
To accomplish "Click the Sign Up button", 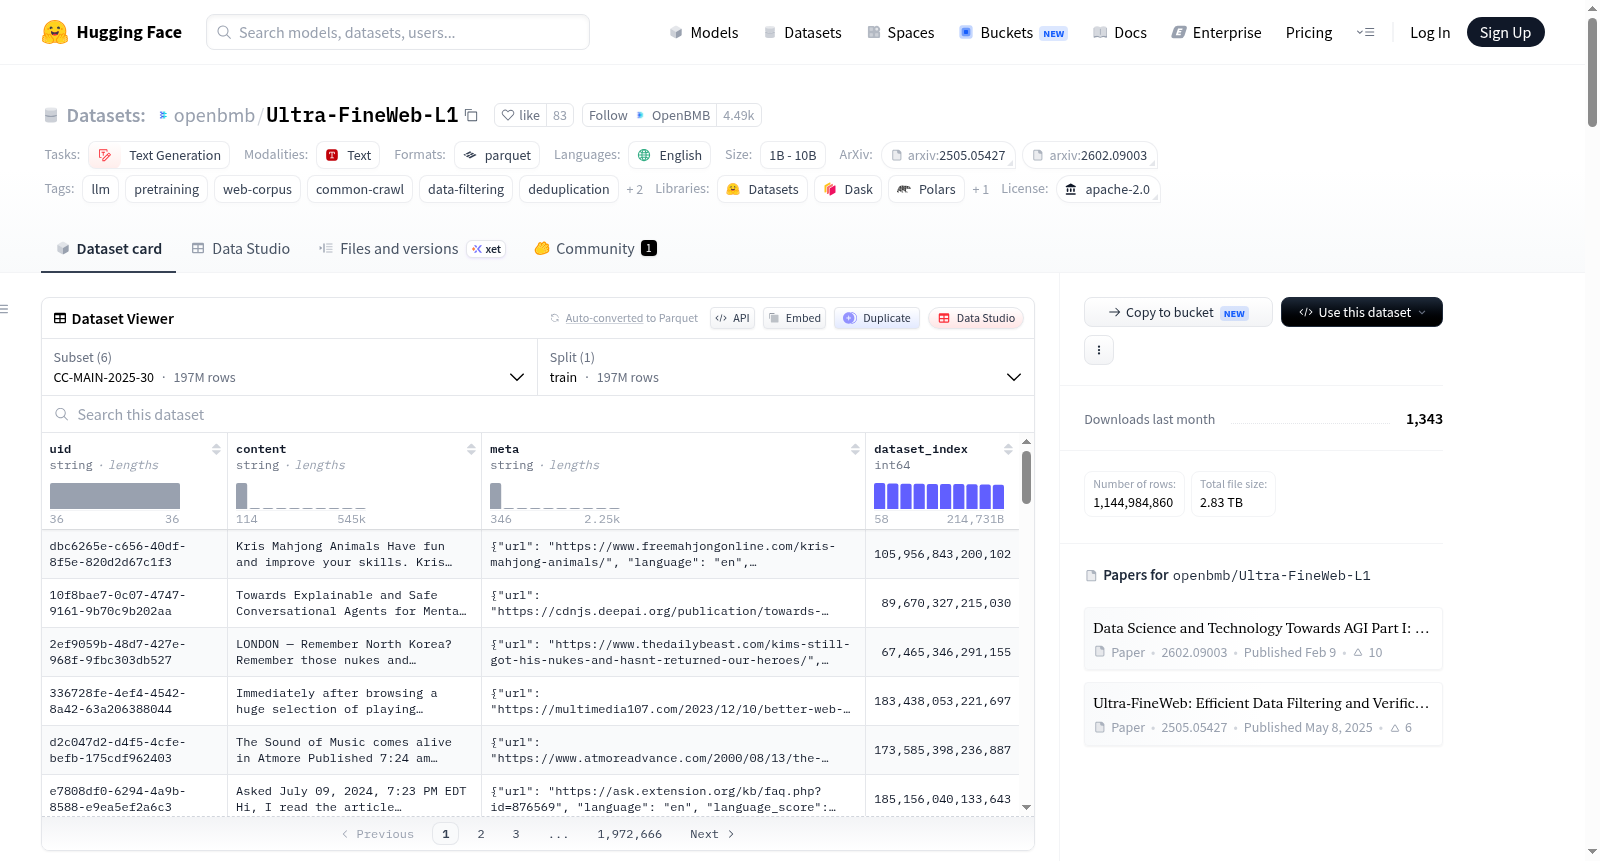I will tap(1505, 32).
